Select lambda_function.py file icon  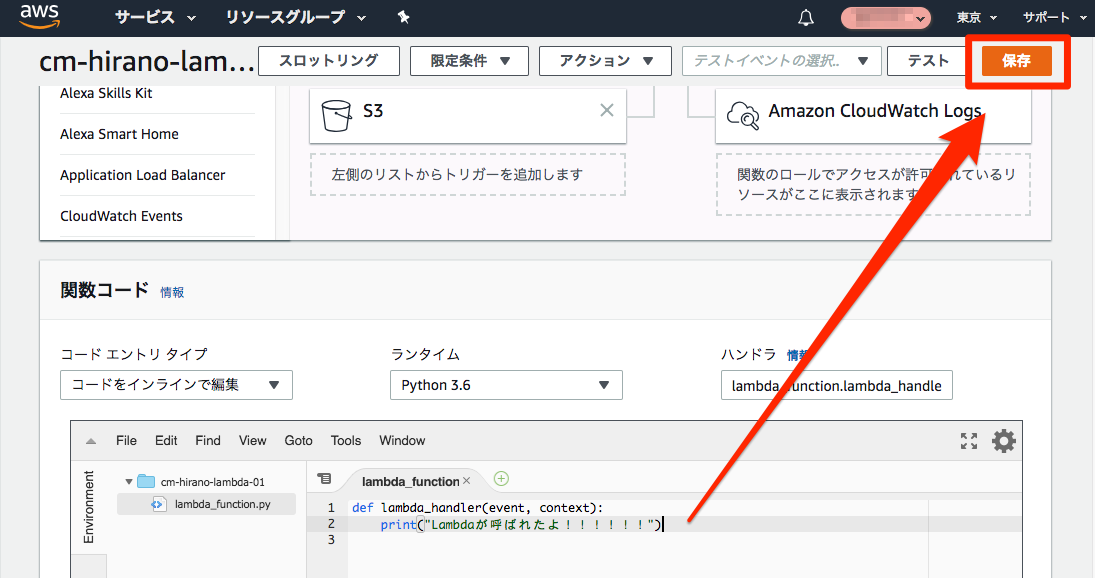coord(158,504)
